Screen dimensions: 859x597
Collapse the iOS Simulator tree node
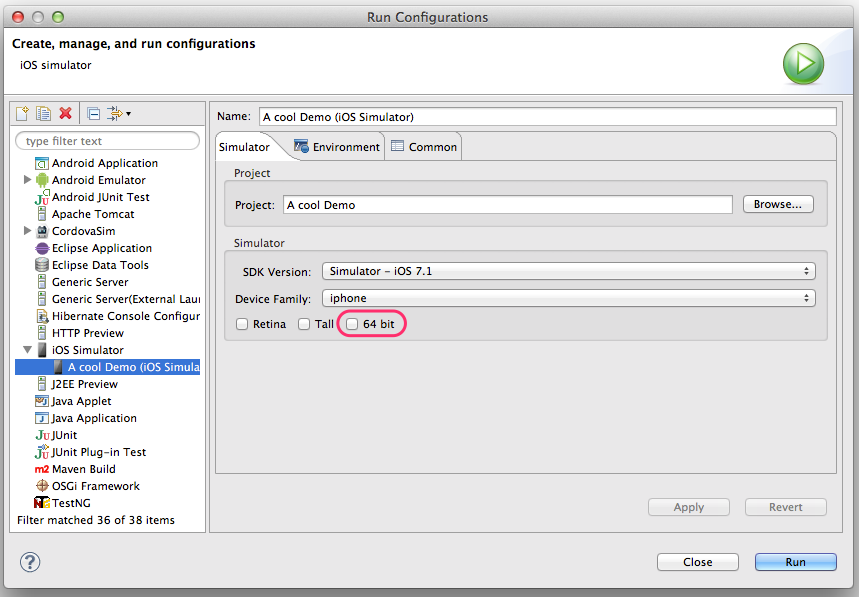[27, 350]
